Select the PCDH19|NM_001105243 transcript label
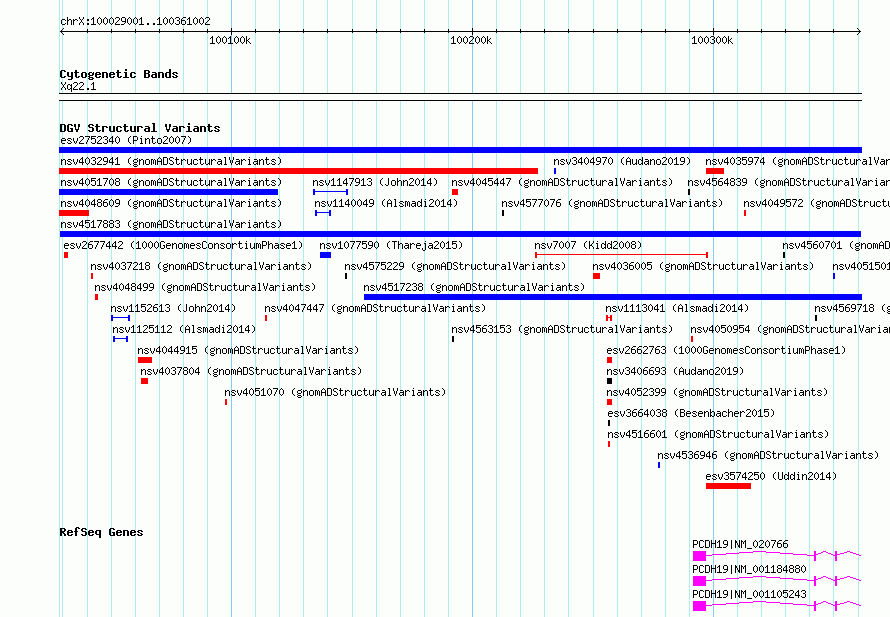 point(749,594)
